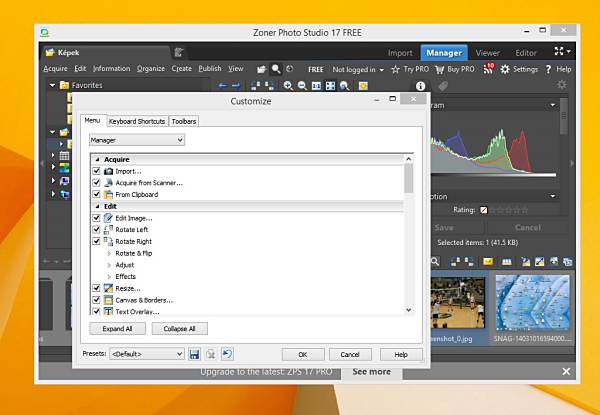The image size is (600, 415).
Task: Click the rating stars beside Rating
Action: point(509,210)
